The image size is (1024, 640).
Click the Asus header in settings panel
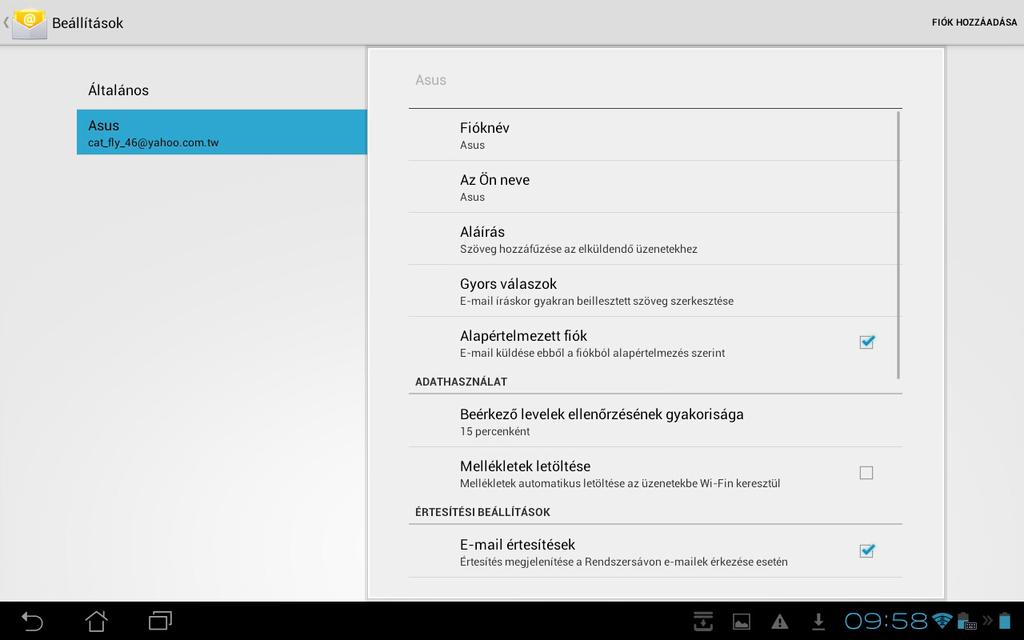click(430, 80)
